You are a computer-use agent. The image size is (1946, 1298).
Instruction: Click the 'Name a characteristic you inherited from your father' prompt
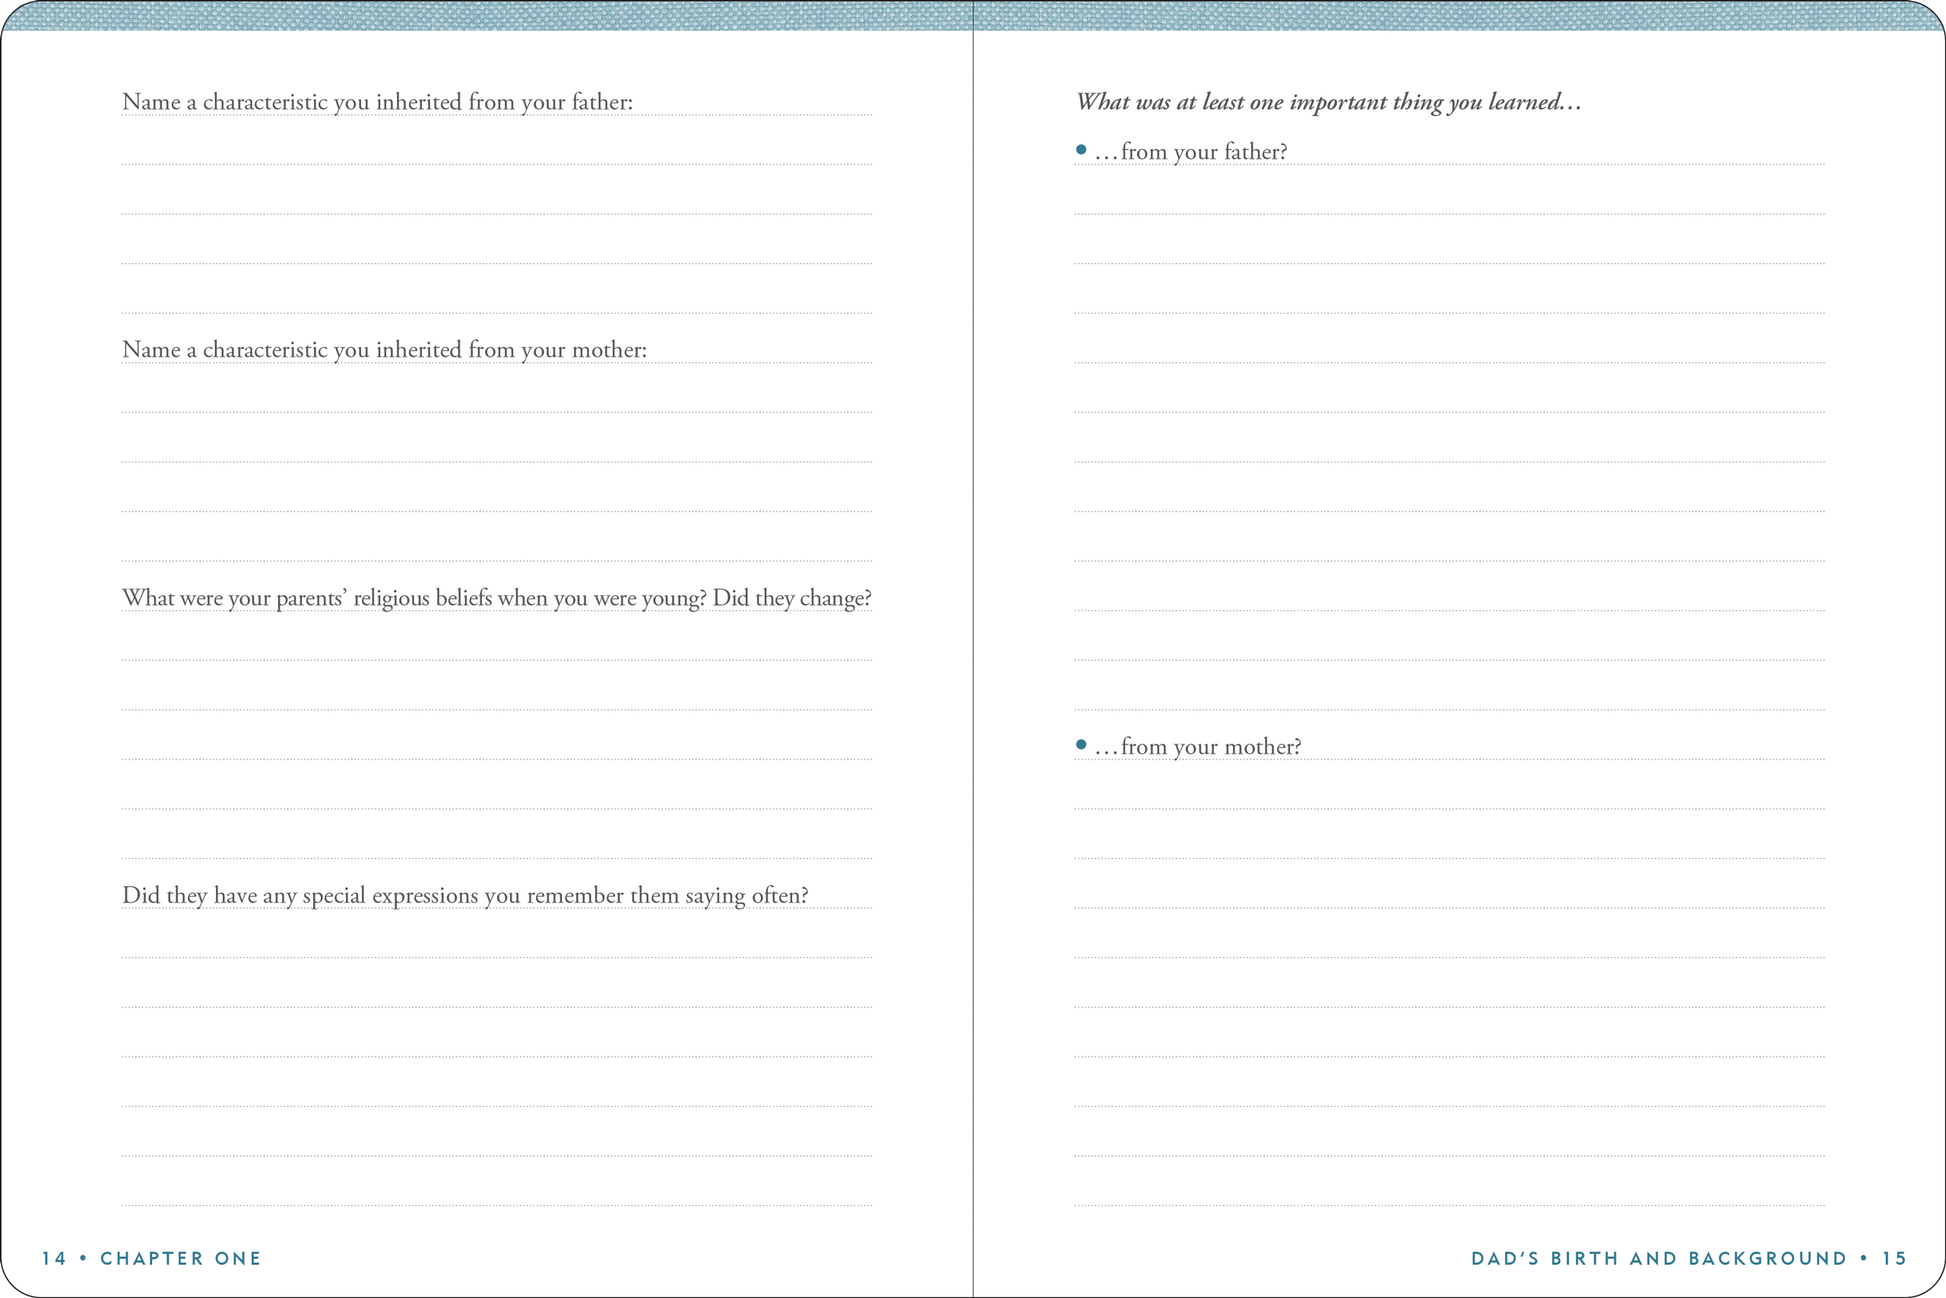point(377,102)
